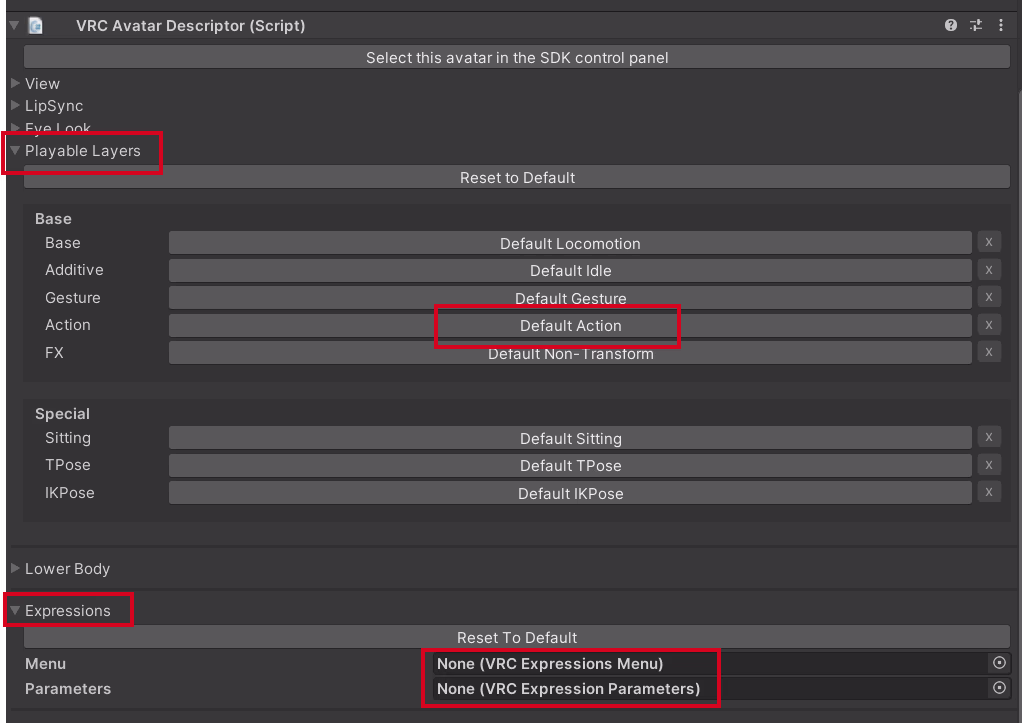
Task: Click the Action layer label
Action: click(68, 325)
